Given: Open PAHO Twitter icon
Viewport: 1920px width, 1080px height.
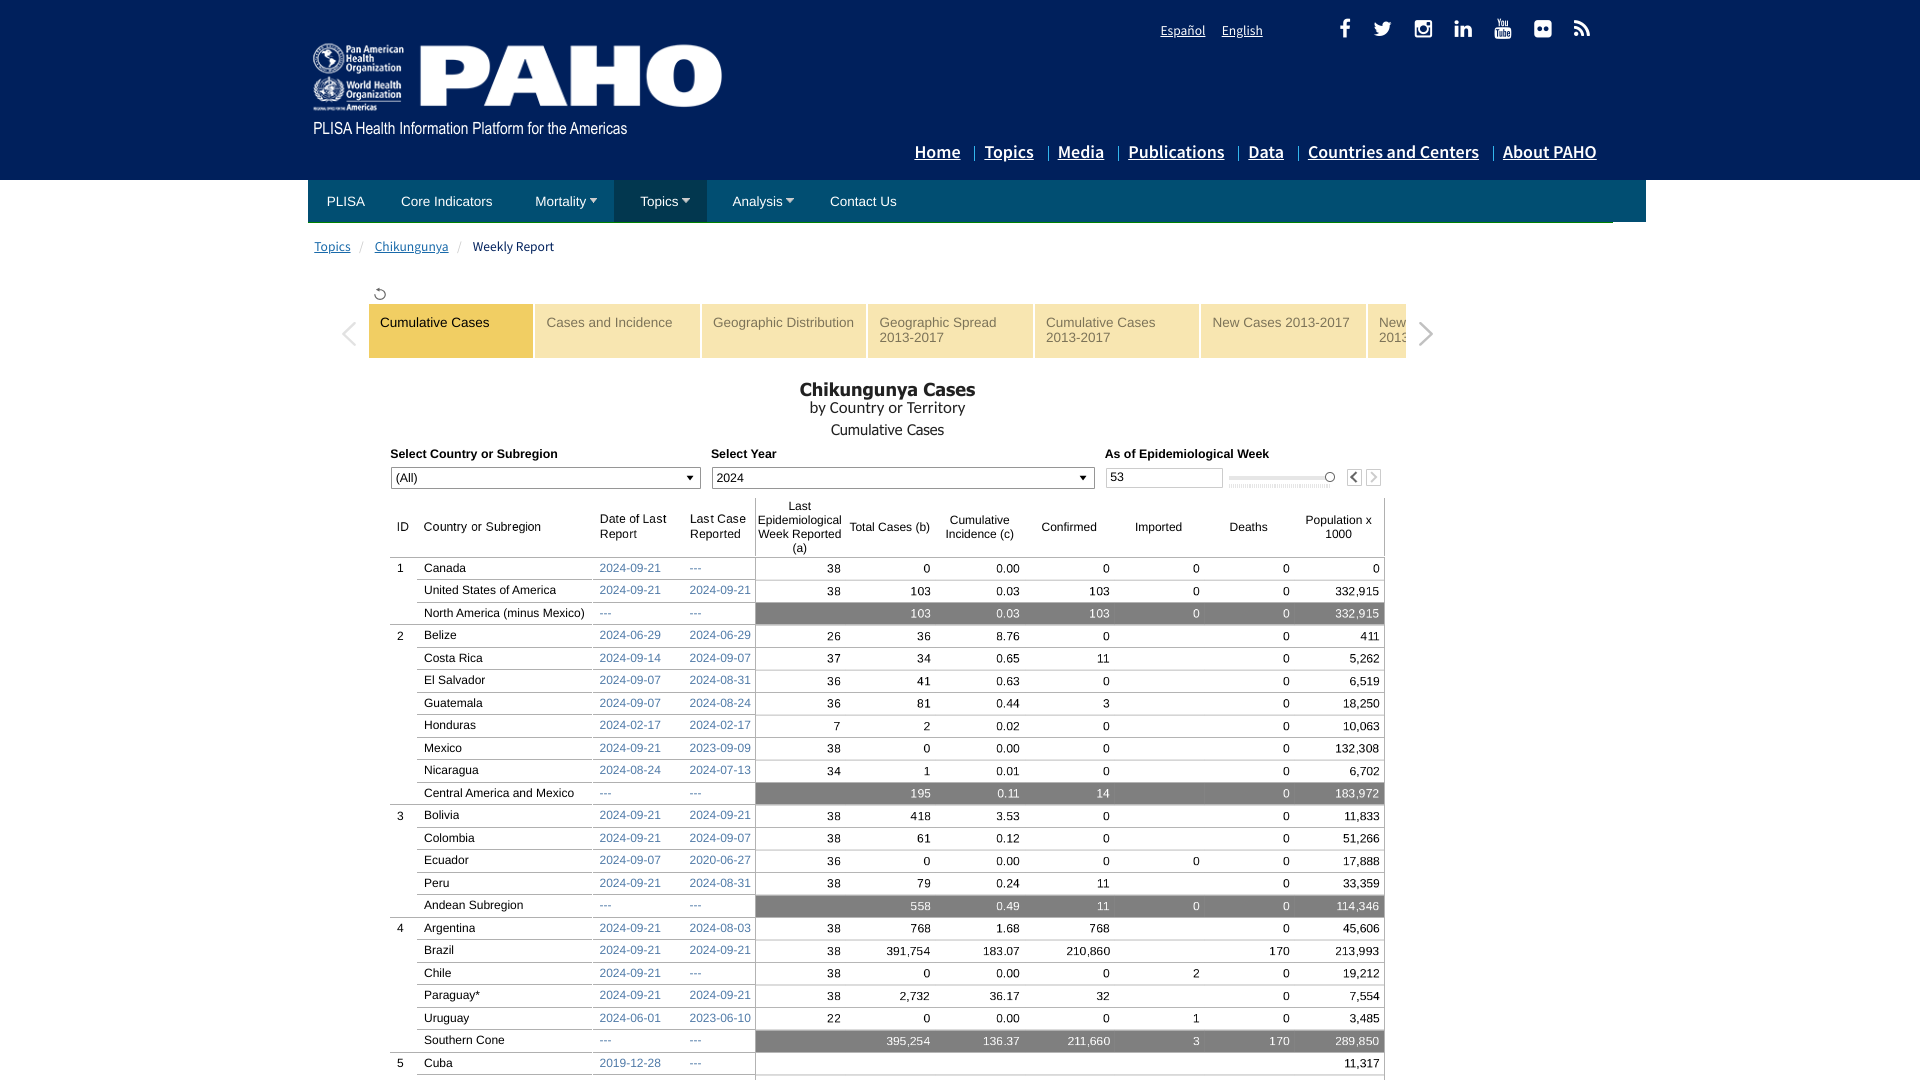Looking at the screenshot, I should click(1383, 29).
